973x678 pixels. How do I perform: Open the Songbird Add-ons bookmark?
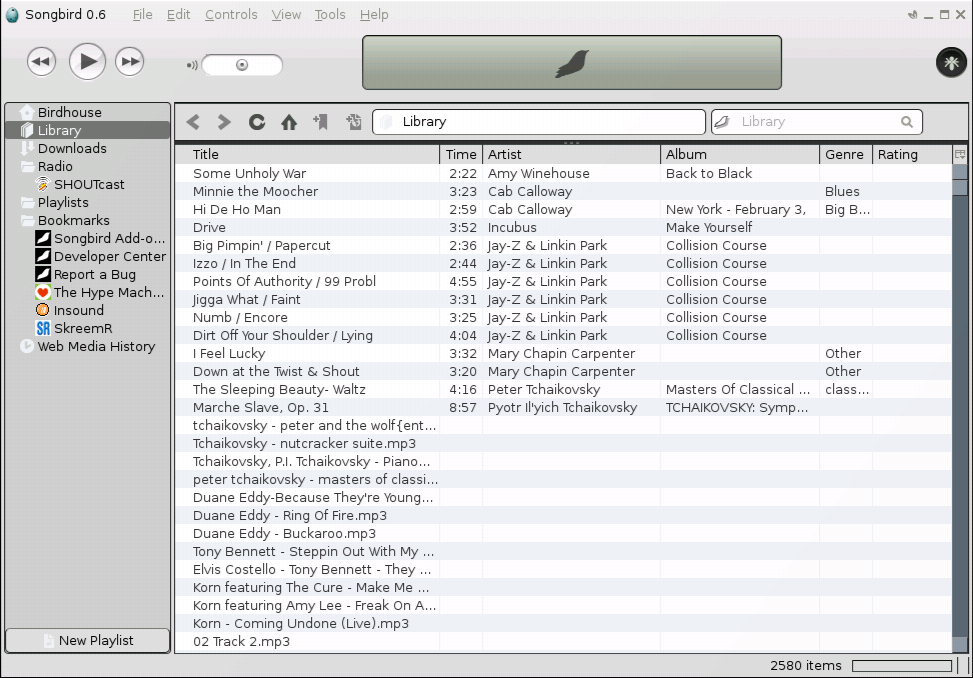point(87,238)
